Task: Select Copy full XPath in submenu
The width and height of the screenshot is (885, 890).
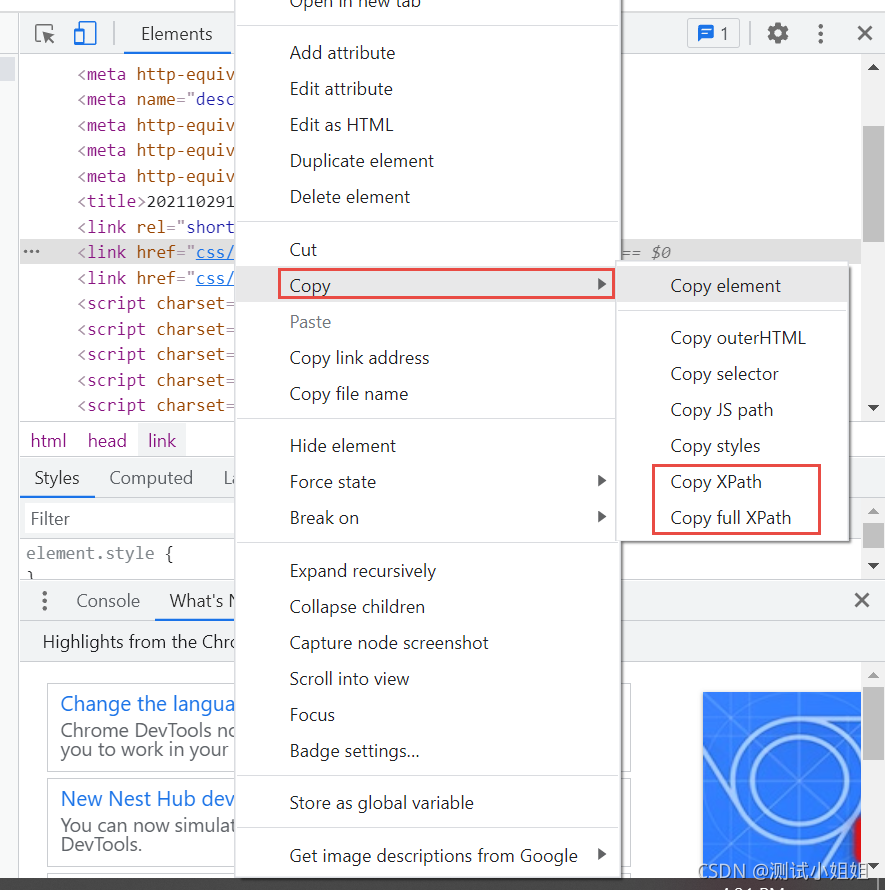Action: click(732, 518)
